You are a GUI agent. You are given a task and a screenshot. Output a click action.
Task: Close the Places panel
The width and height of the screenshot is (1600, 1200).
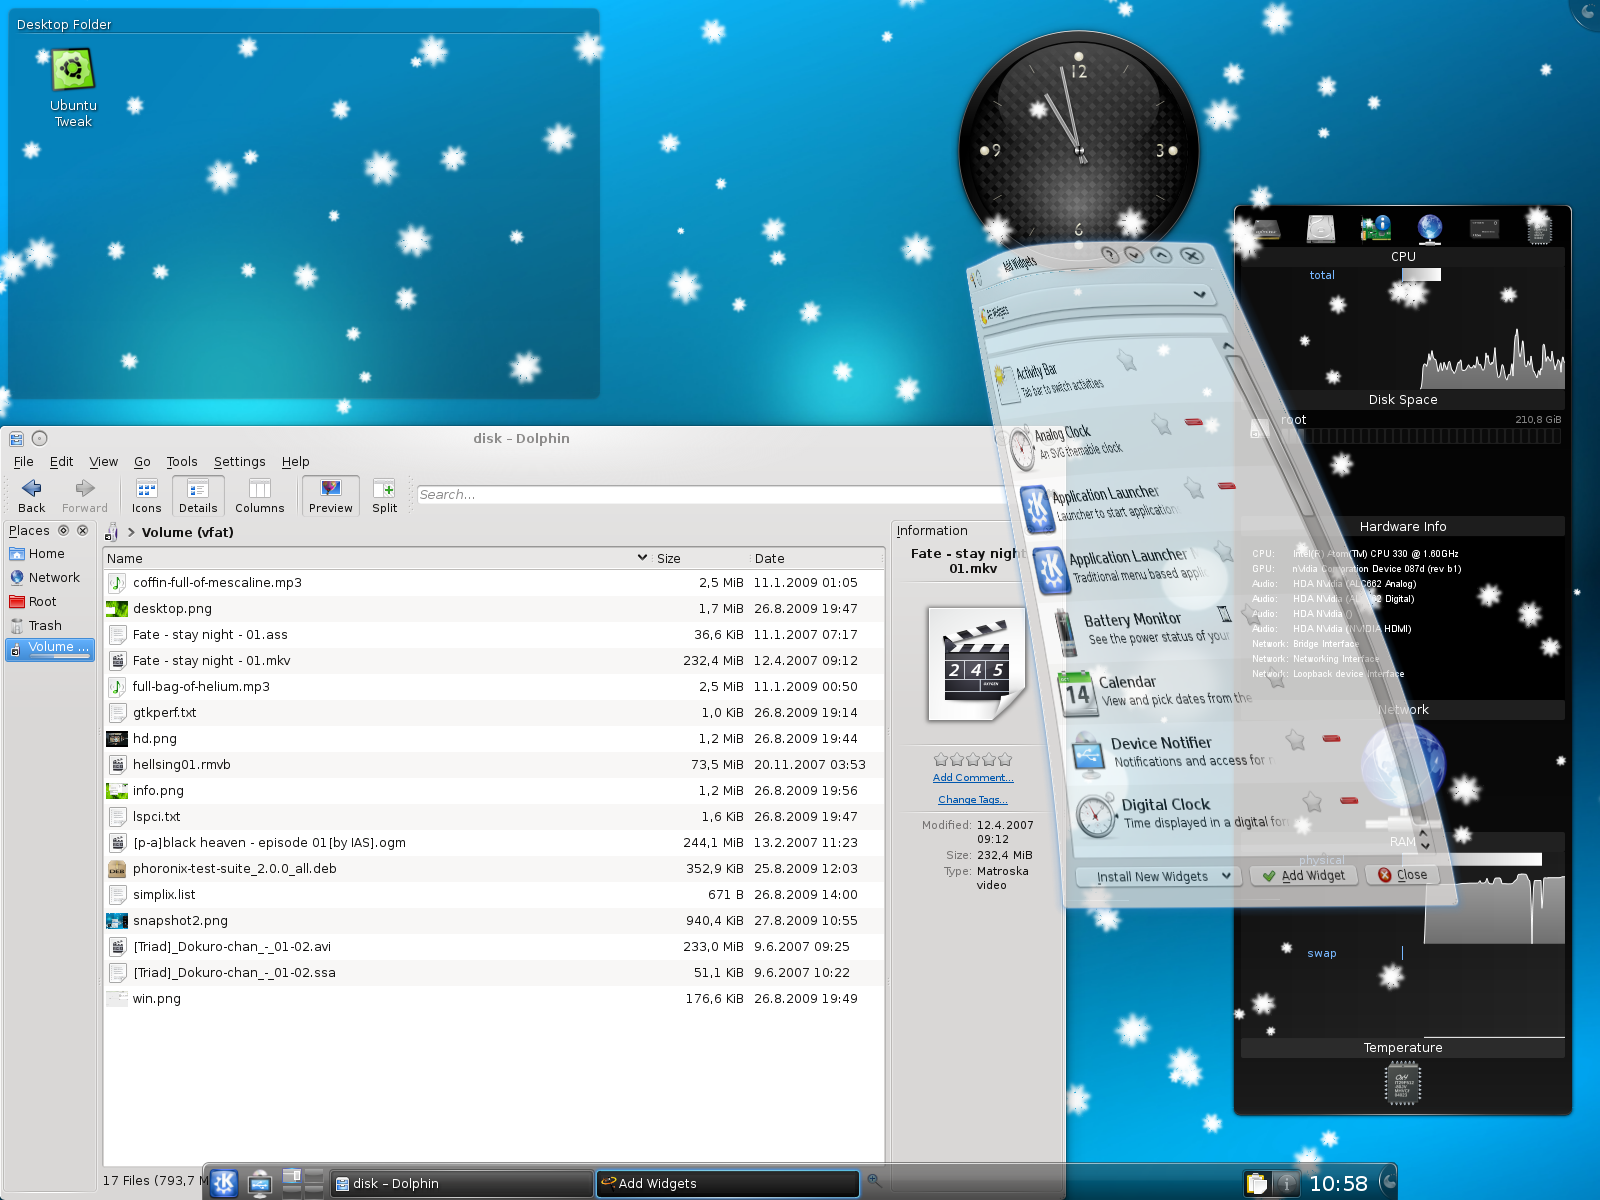click(83, 530)
